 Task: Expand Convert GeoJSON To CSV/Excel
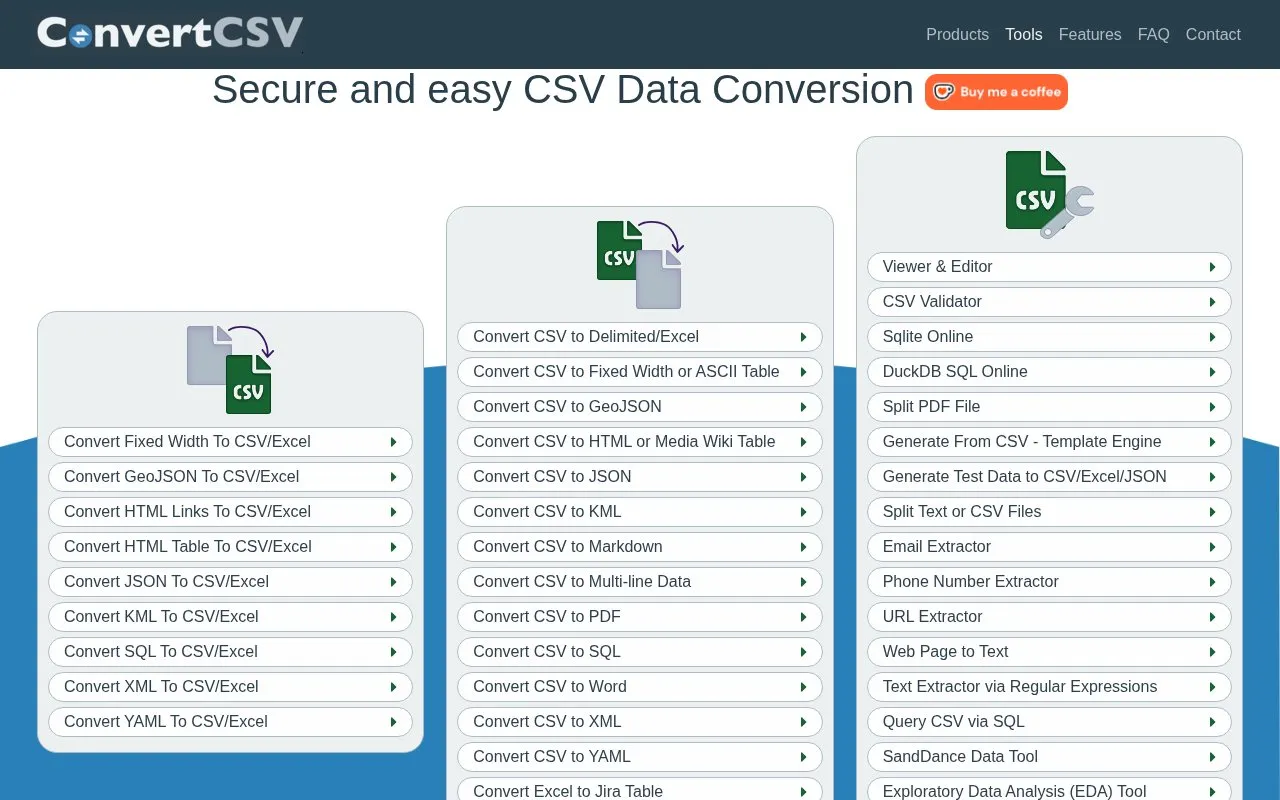pos(230,477)
